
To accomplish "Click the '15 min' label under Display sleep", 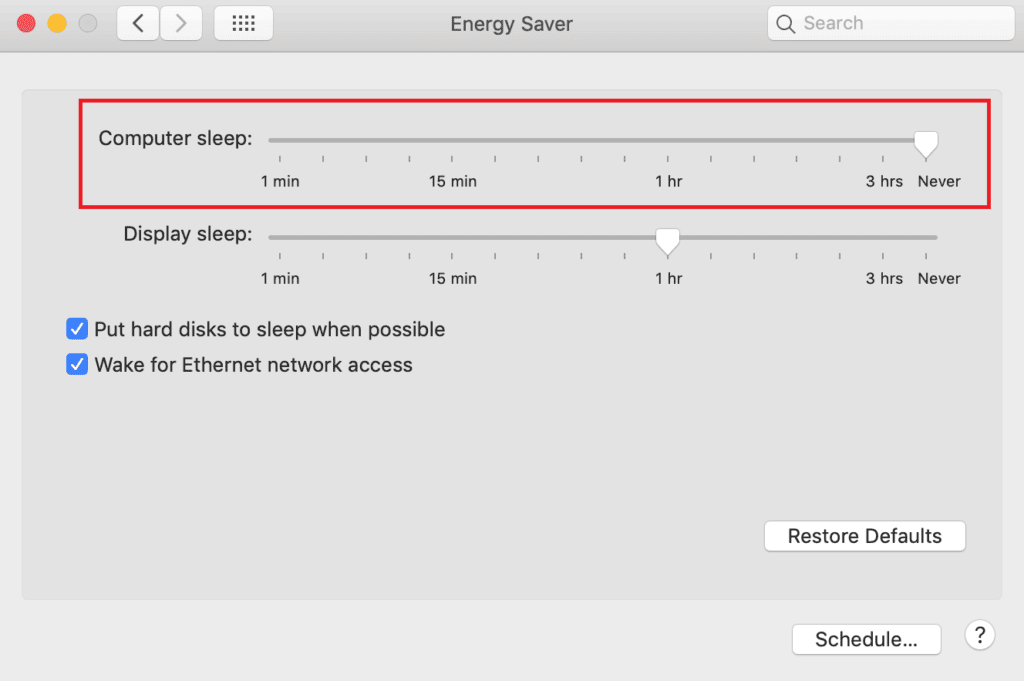I will click(453, 279).
